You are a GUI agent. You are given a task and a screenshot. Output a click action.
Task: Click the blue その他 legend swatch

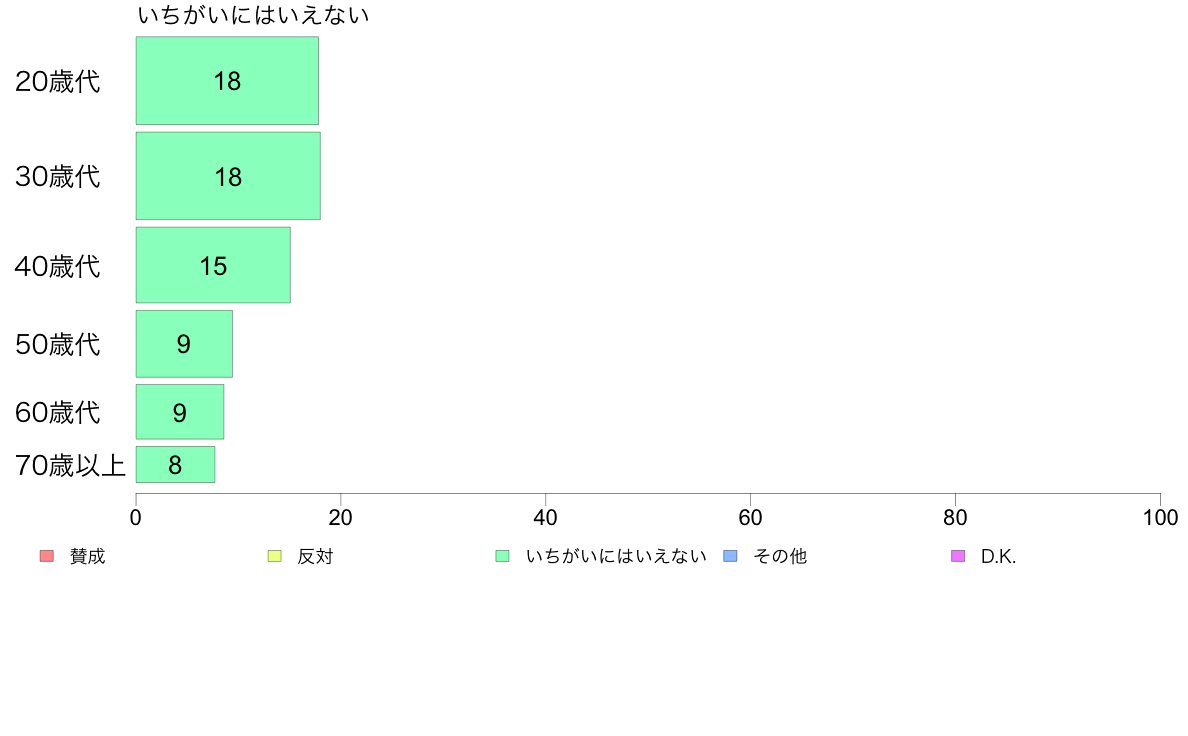[730, 556]
